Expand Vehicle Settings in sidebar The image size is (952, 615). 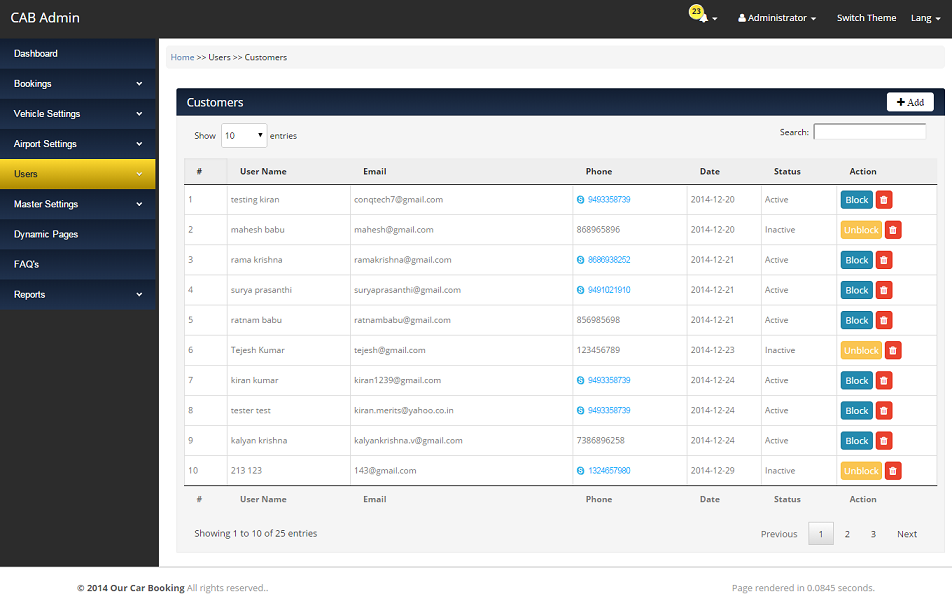click(x=78, y=114)
